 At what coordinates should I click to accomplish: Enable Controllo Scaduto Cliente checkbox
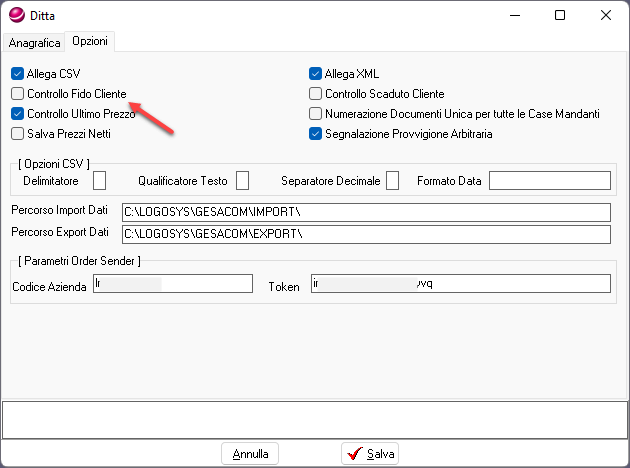(x=316, y=93)
